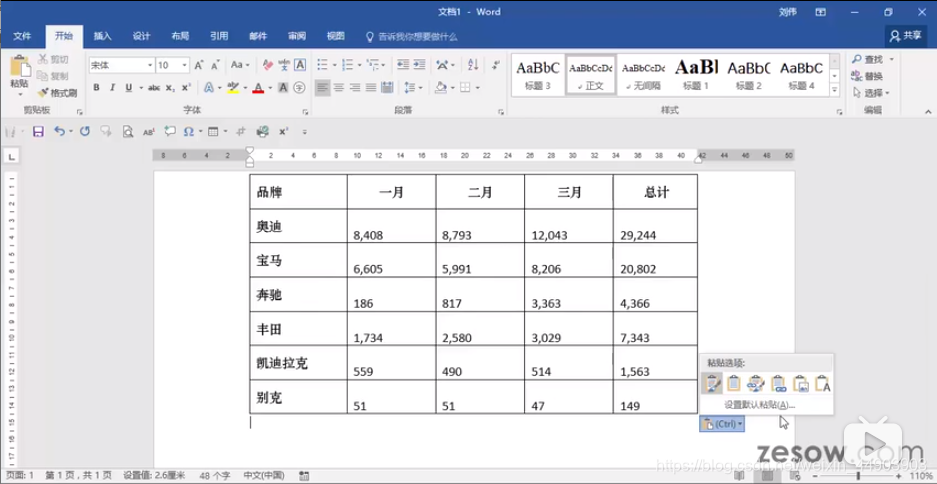Apply the 标题 1 style
Screen dimensions: 937x484
pos(696,75)
